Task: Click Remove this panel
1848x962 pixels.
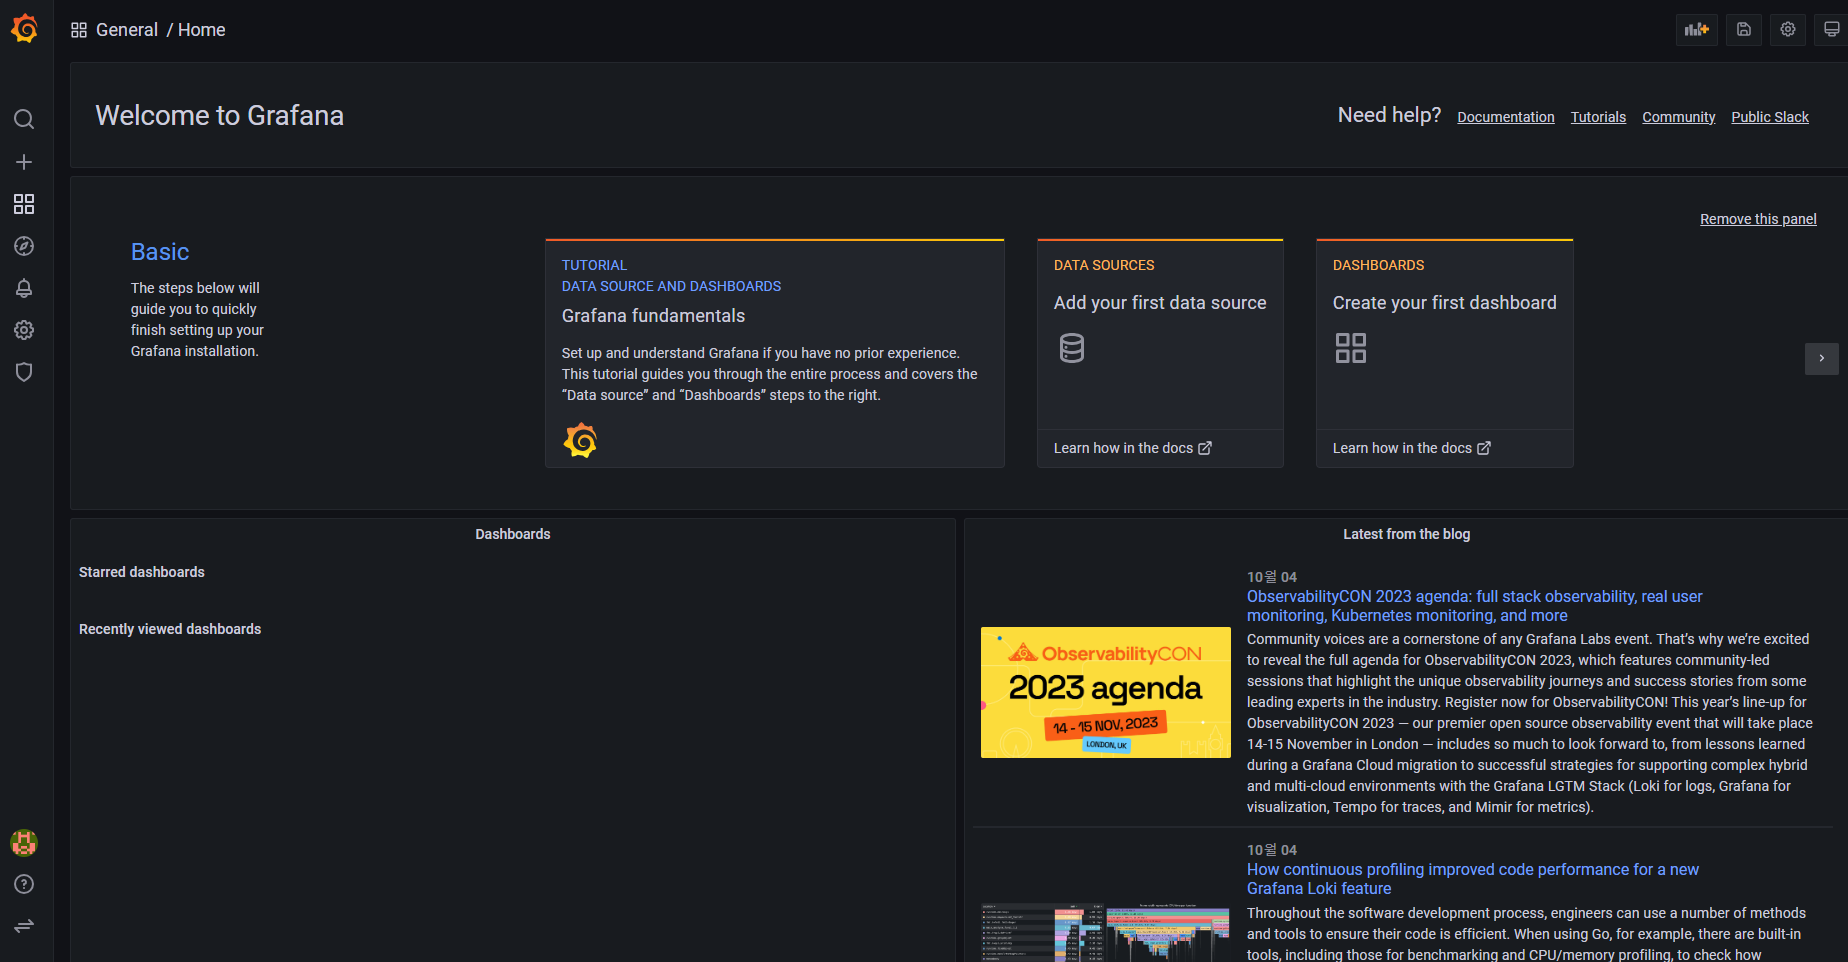Action: [x=1758, y=219]
